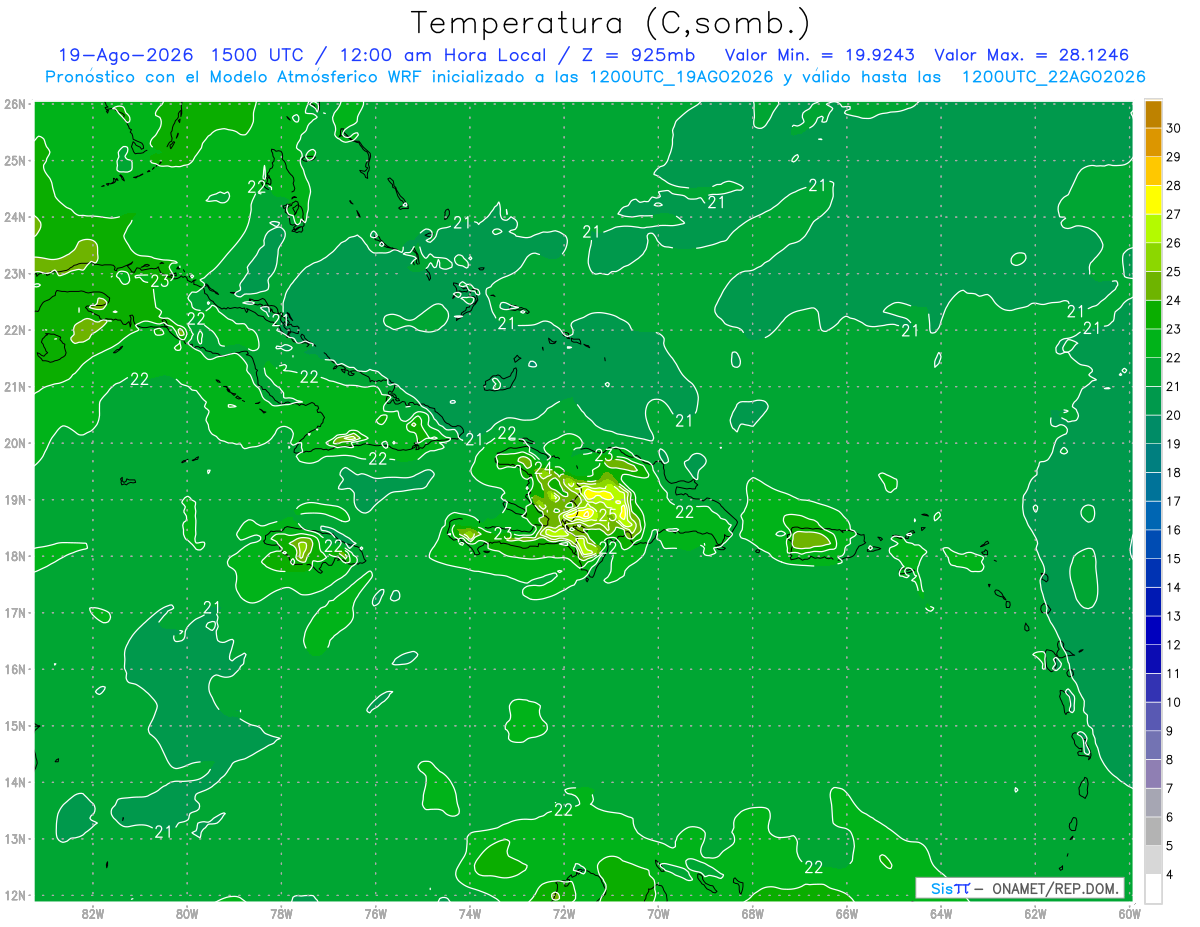
Task: Click the latitude axis label "26N"
Action: 14,104
